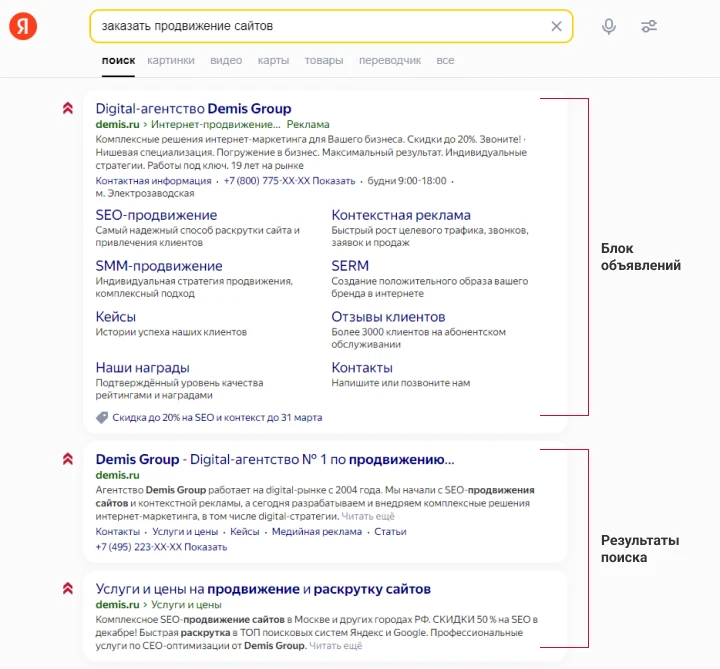Clear the search field with the X icon
This screenshot has height=669, width=720.
coord(557,26)
